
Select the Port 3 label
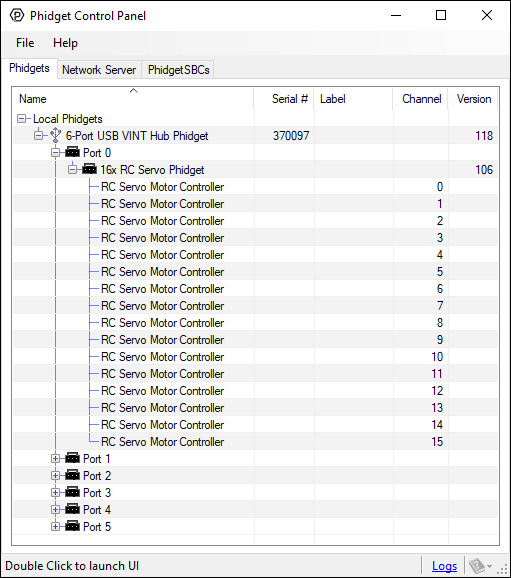tap(97, 492)
